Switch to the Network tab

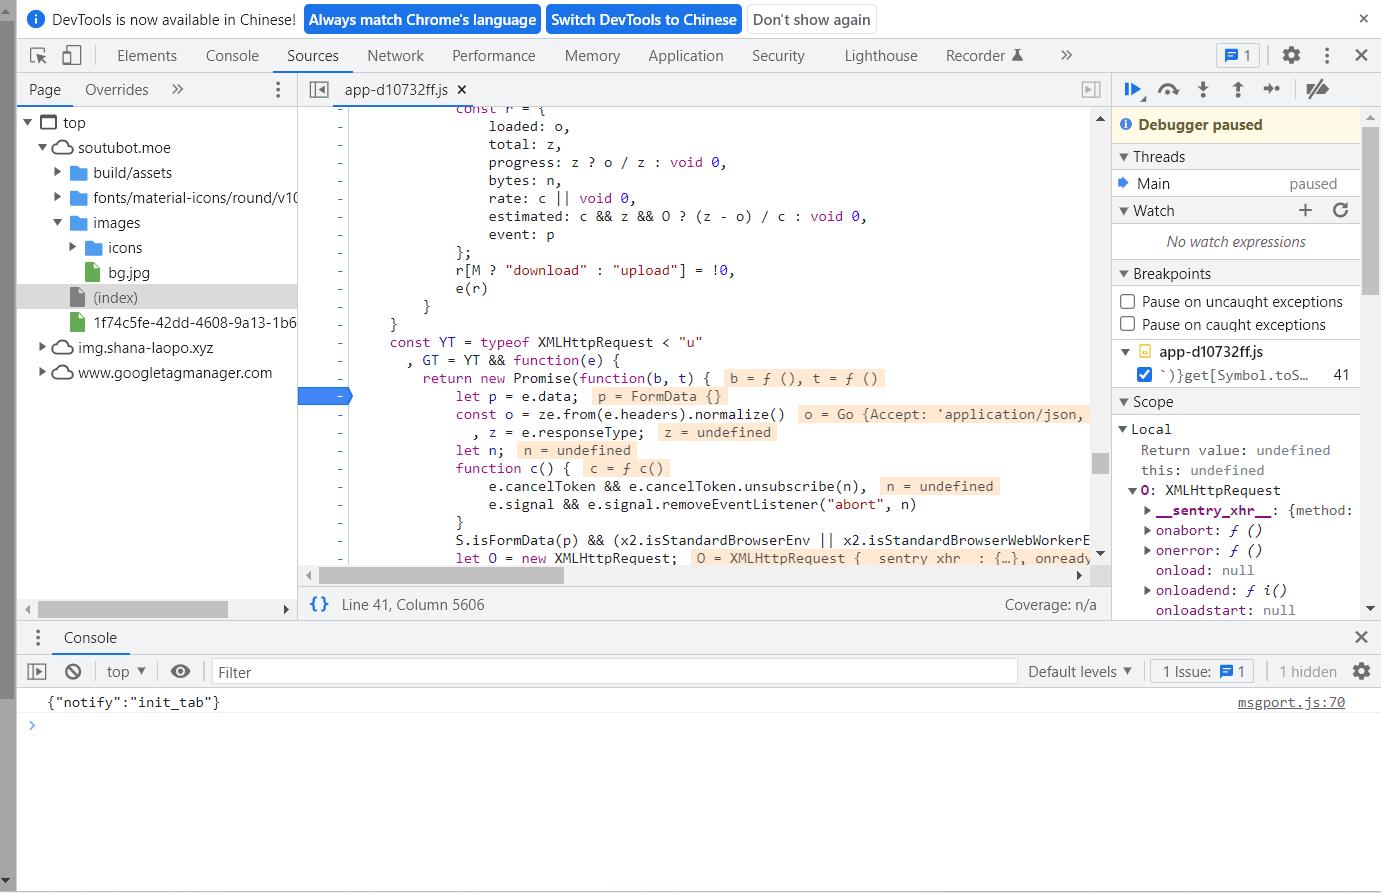(x=396, y=56)
